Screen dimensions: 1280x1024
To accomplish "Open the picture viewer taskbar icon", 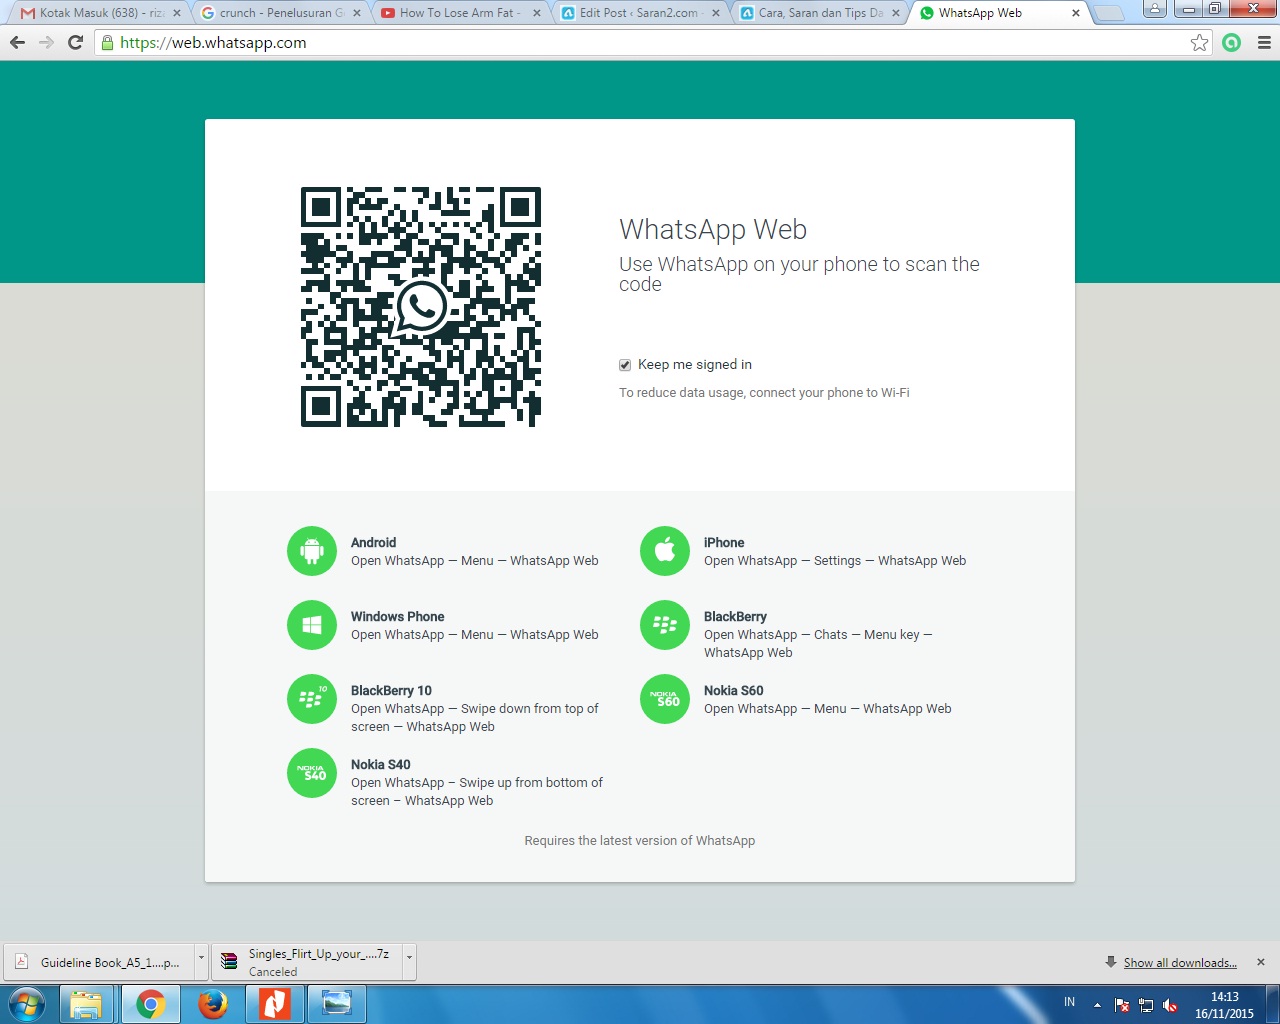I will 336,1004.
